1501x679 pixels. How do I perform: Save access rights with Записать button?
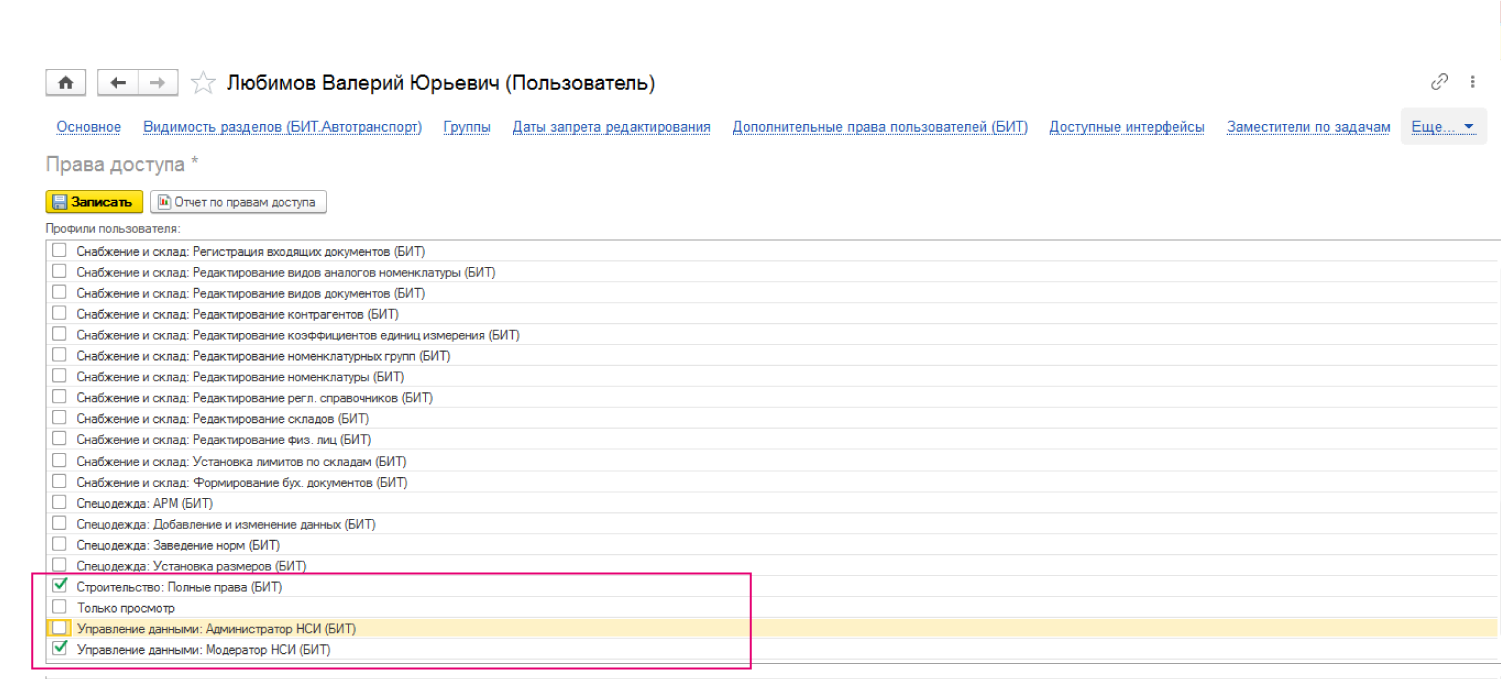tap(94, 202)
